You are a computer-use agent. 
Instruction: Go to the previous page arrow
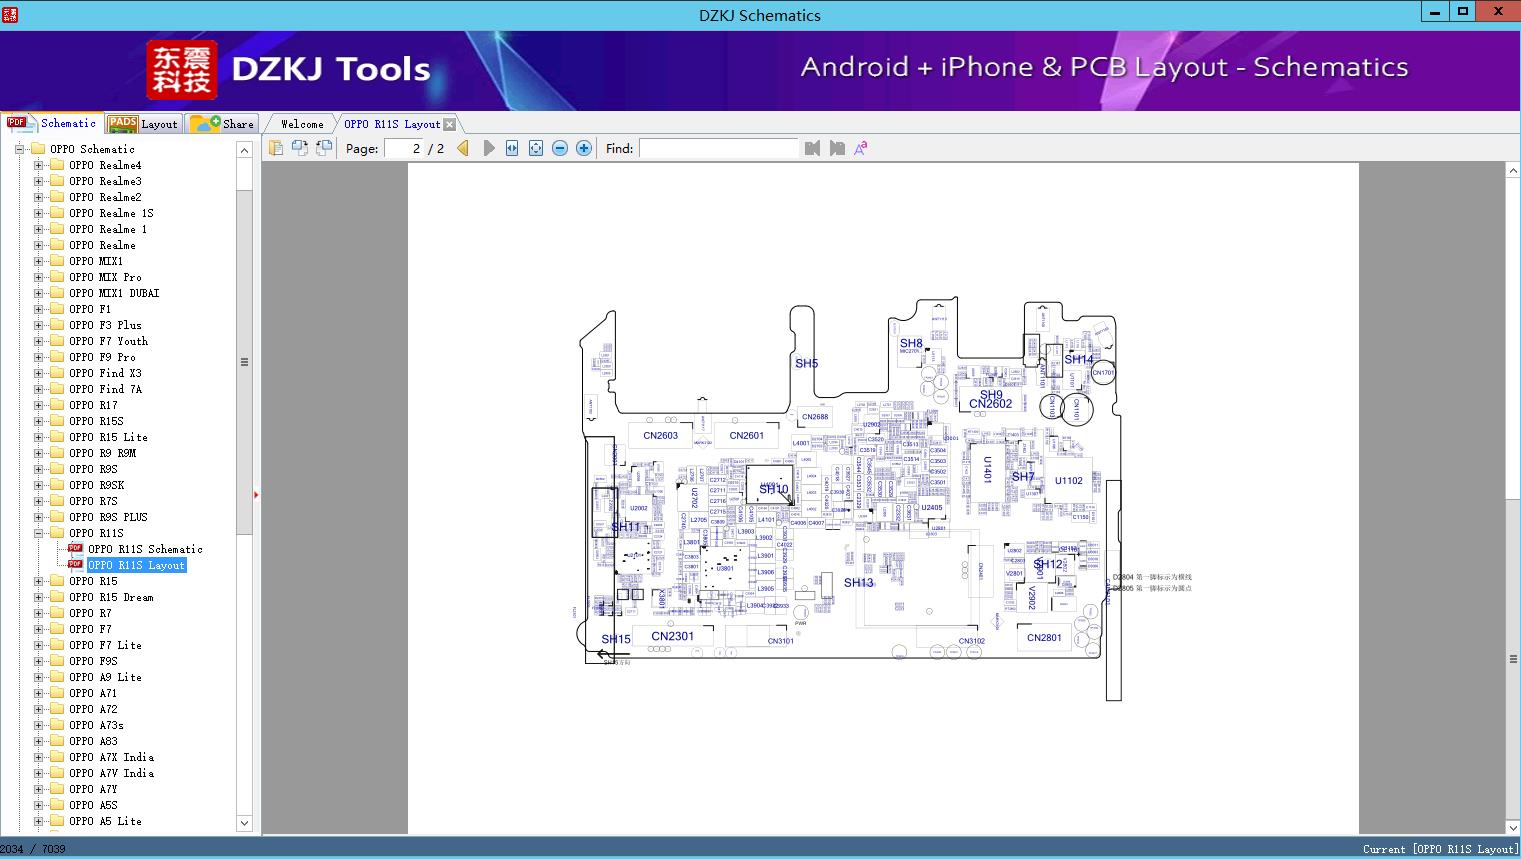tap(463, 148)
